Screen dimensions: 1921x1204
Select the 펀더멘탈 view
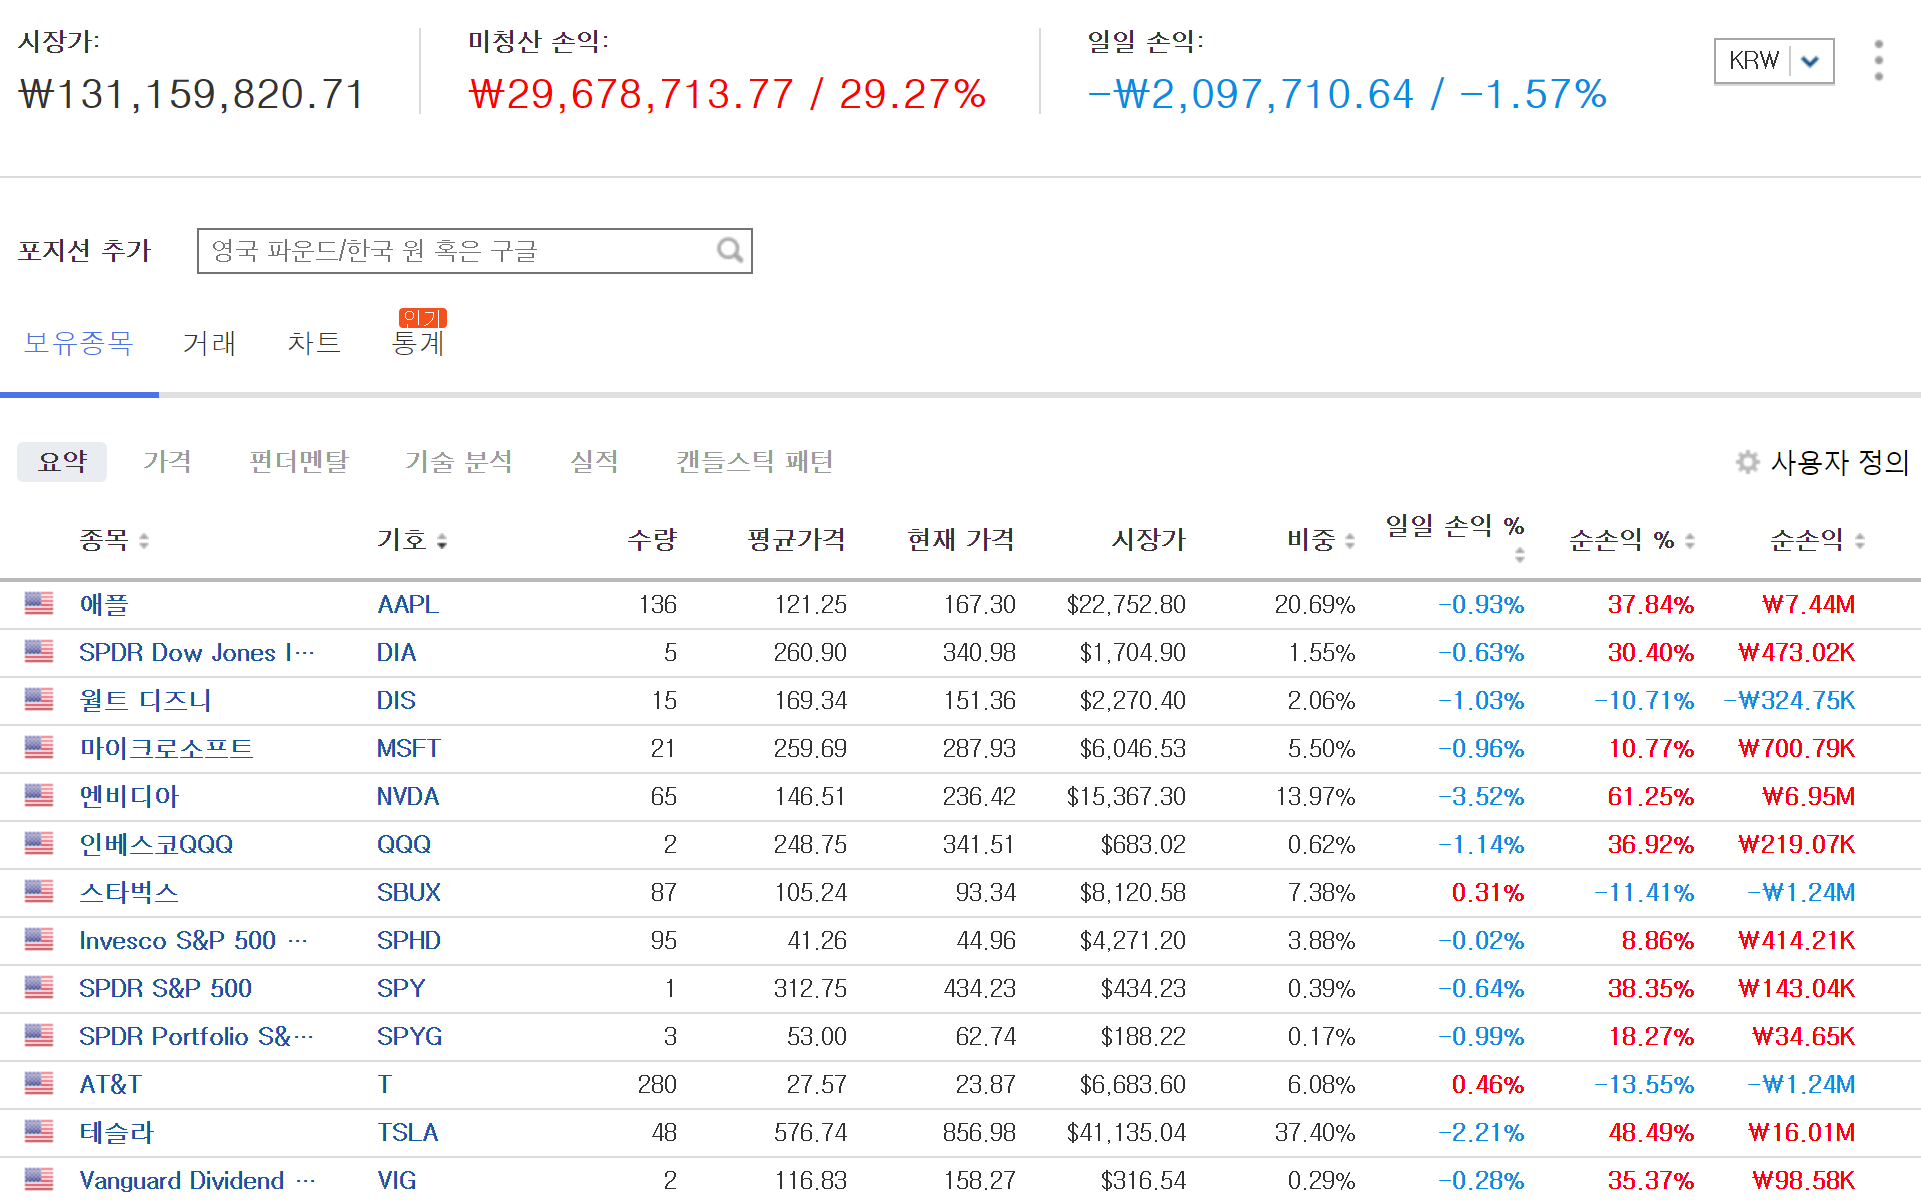(299, 462)
